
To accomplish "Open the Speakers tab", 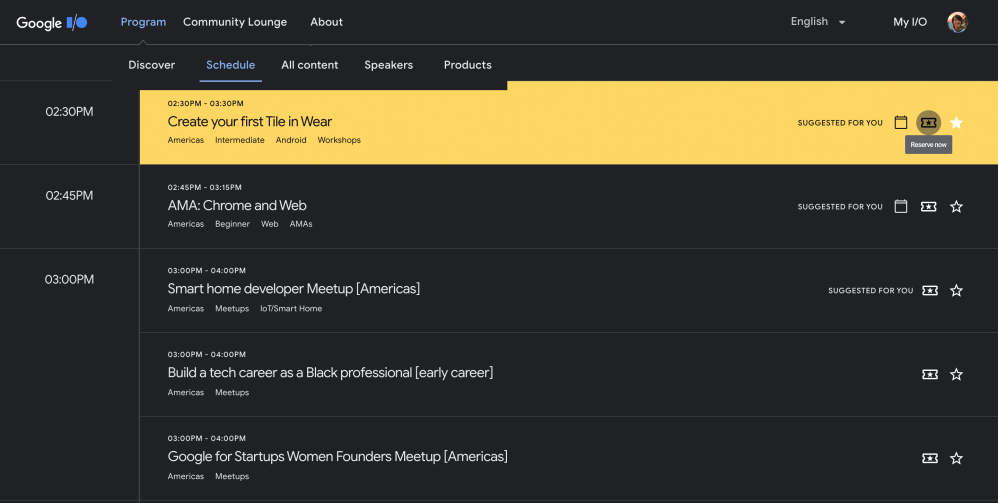I will pos(388,65).
